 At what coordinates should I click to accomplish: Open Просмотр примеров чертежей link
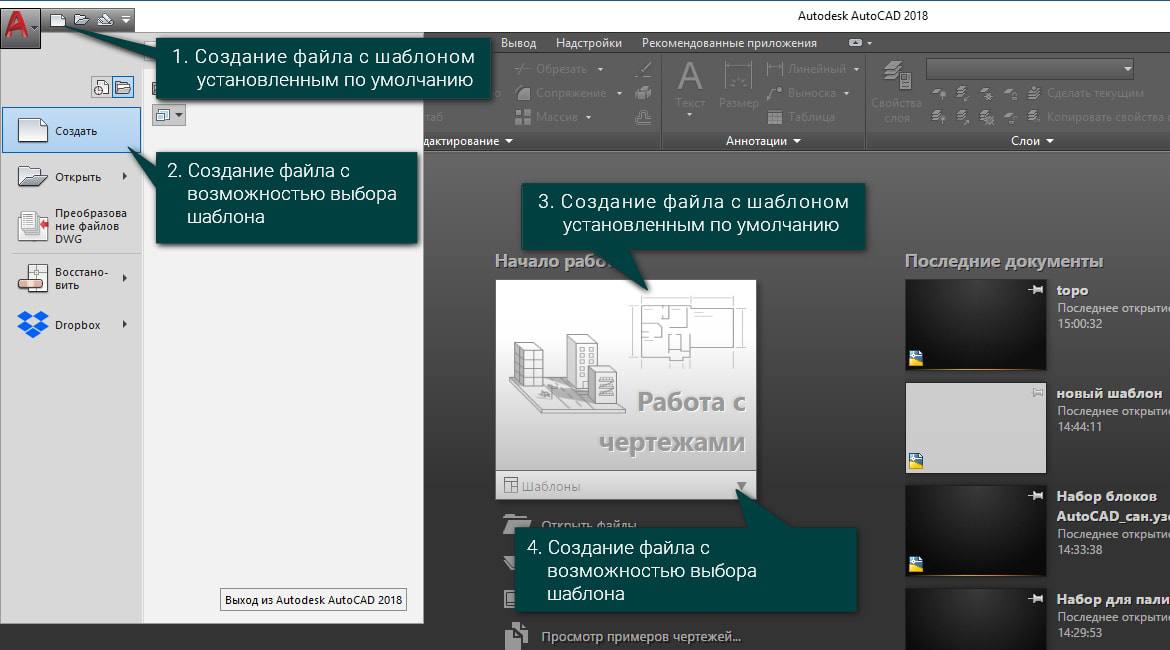pyautogui.click(x=641, y=637)
